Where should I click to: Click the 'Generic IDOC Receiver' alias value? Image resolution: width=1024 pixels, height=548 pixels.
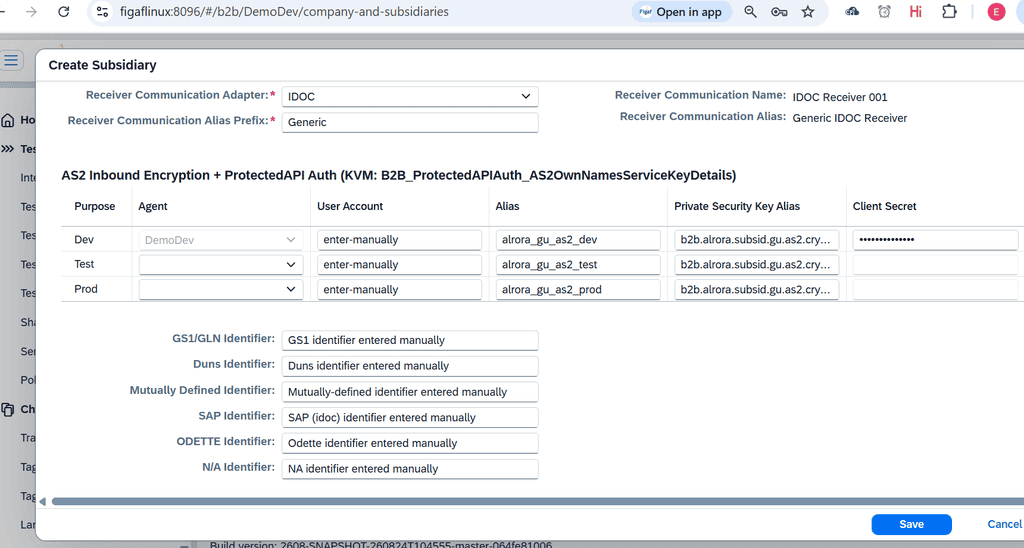(850, 118)
